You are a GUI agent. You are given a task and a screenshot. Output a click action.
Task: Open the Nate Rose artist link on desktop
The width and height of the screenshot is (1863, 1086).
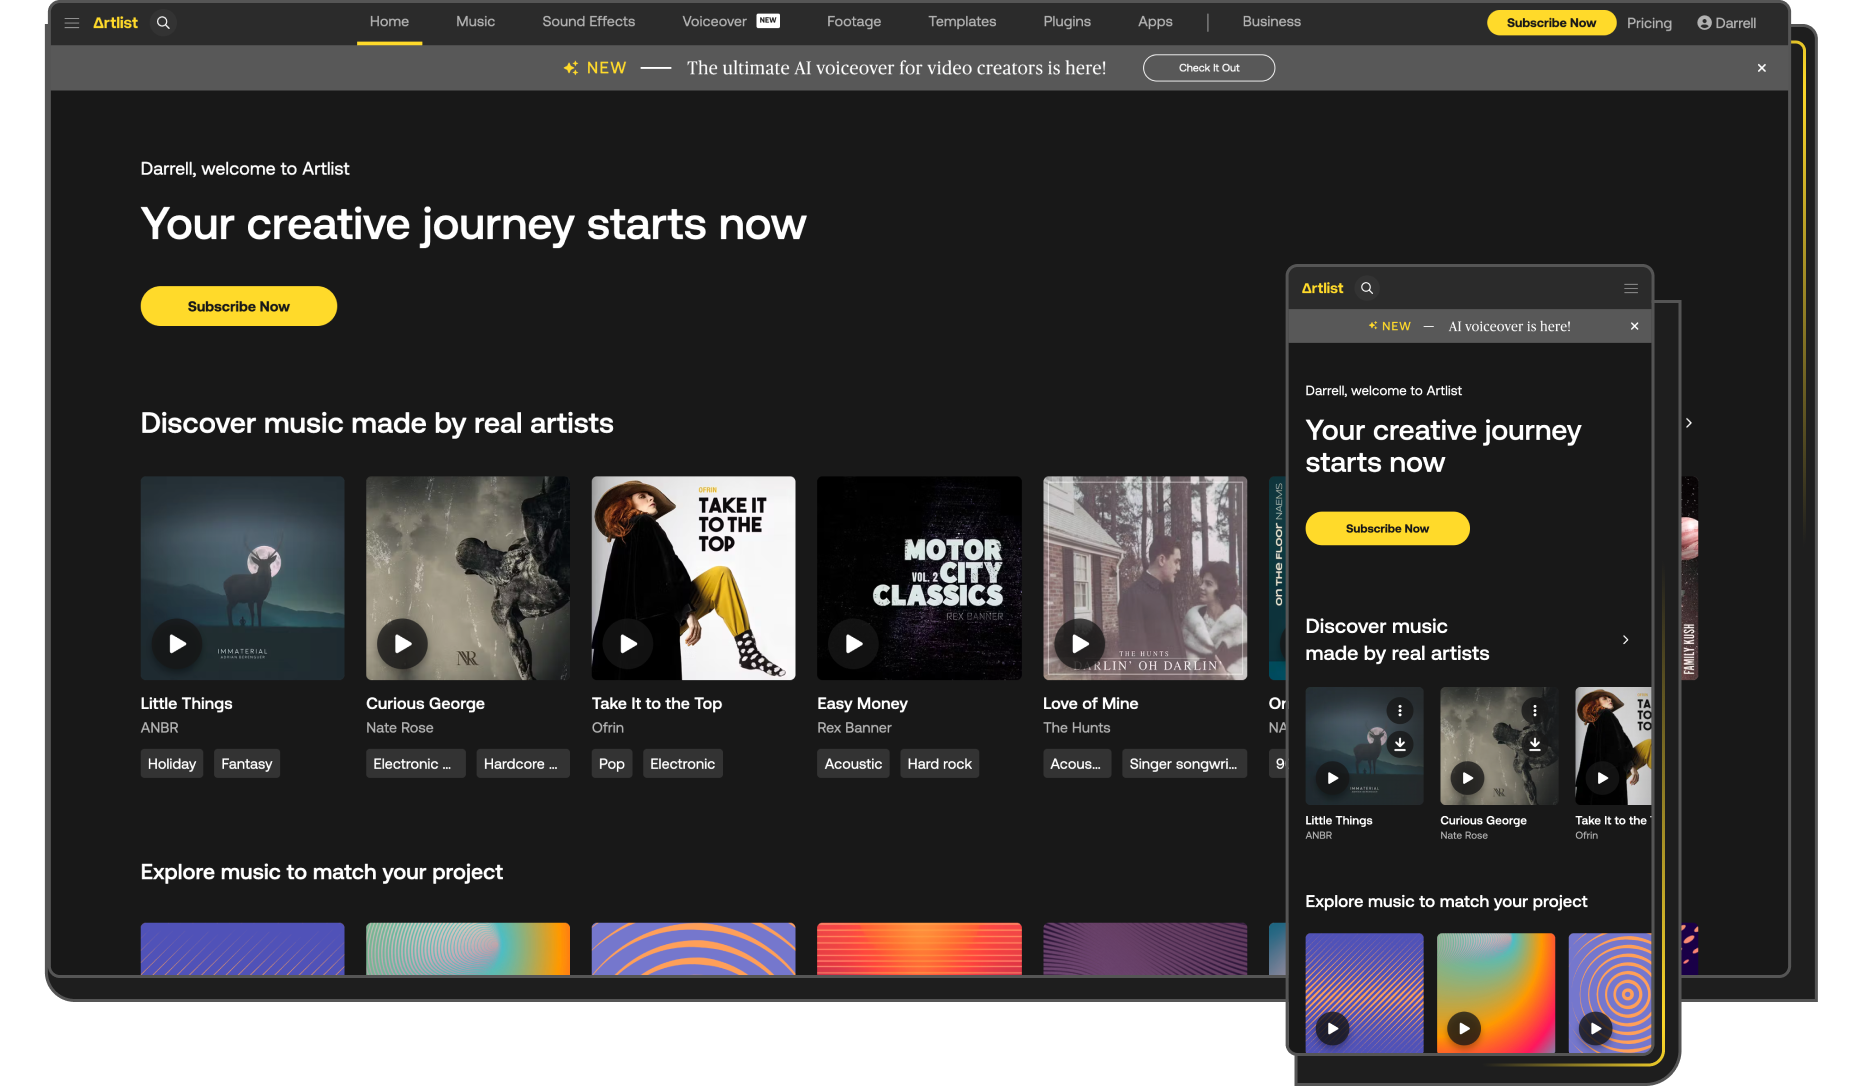click(399, 728)
